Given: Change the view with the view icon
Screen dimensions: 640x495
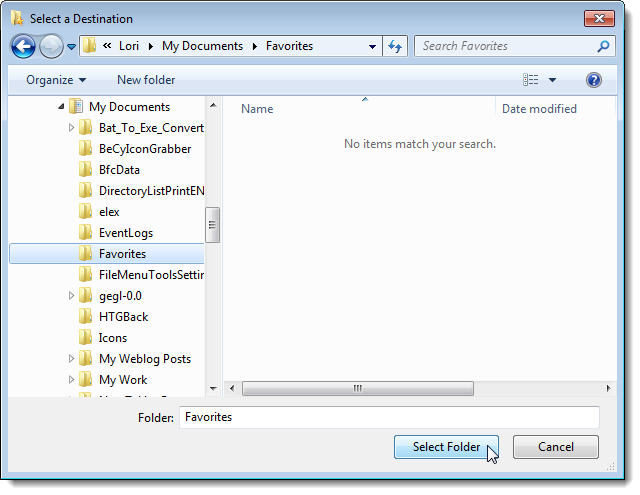Looking at the screenshot, I should click(531, 80).
